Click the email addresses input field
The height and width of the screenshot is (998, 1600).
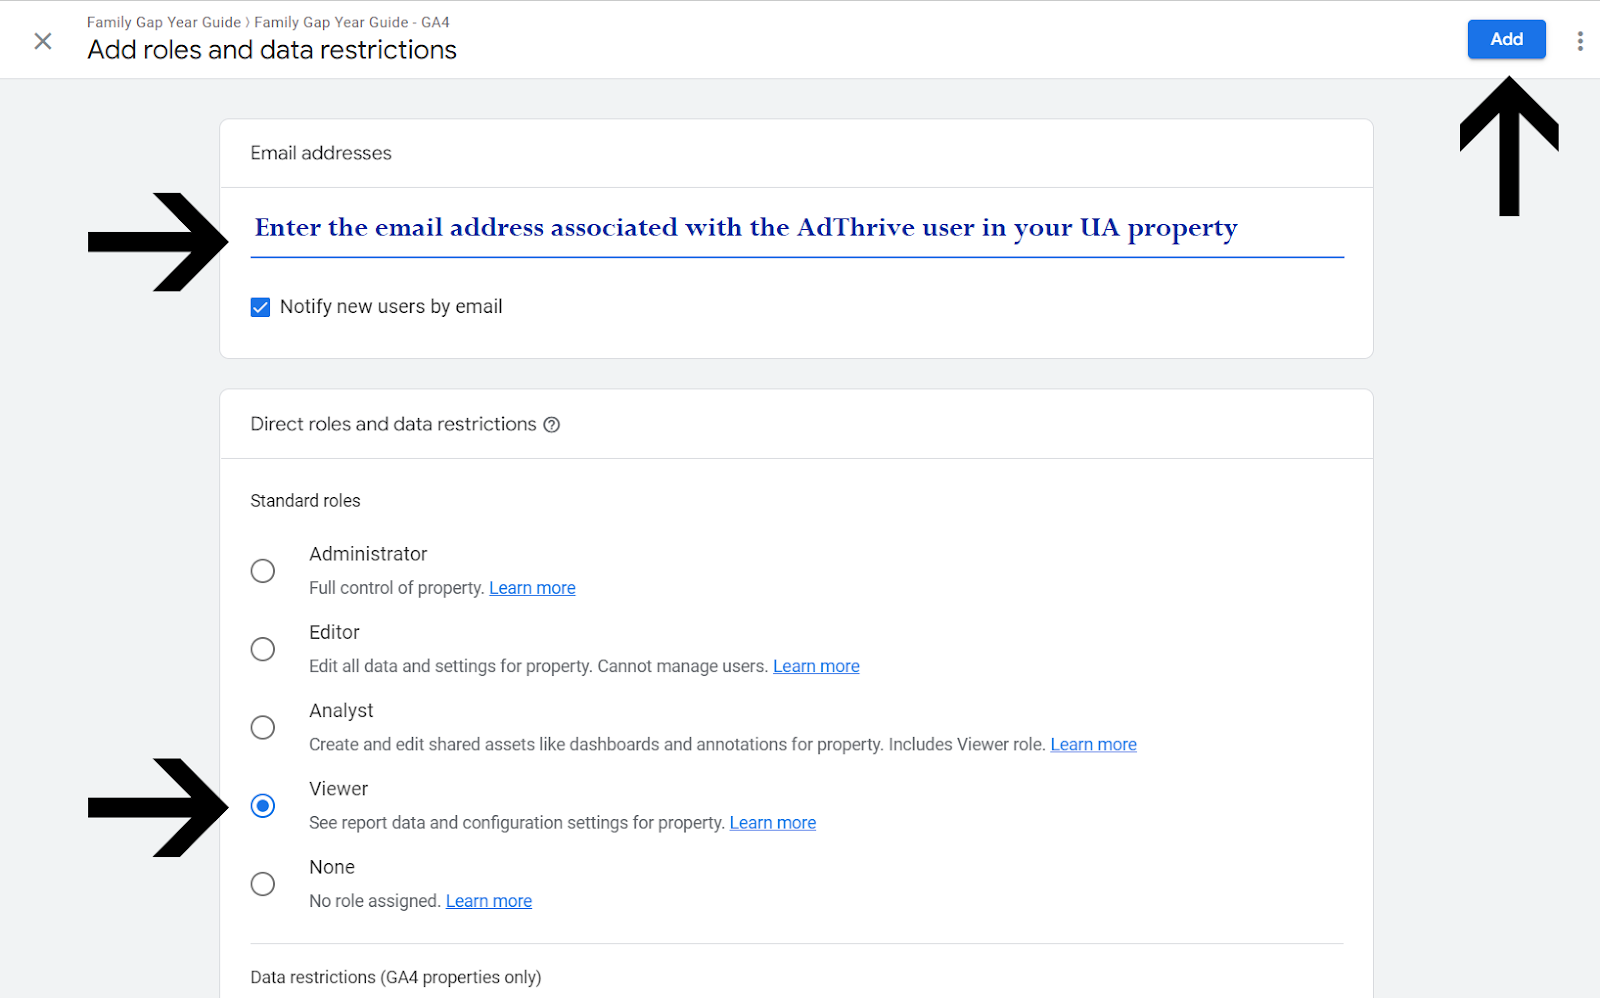pyautogui.click(x=796, y=229)
